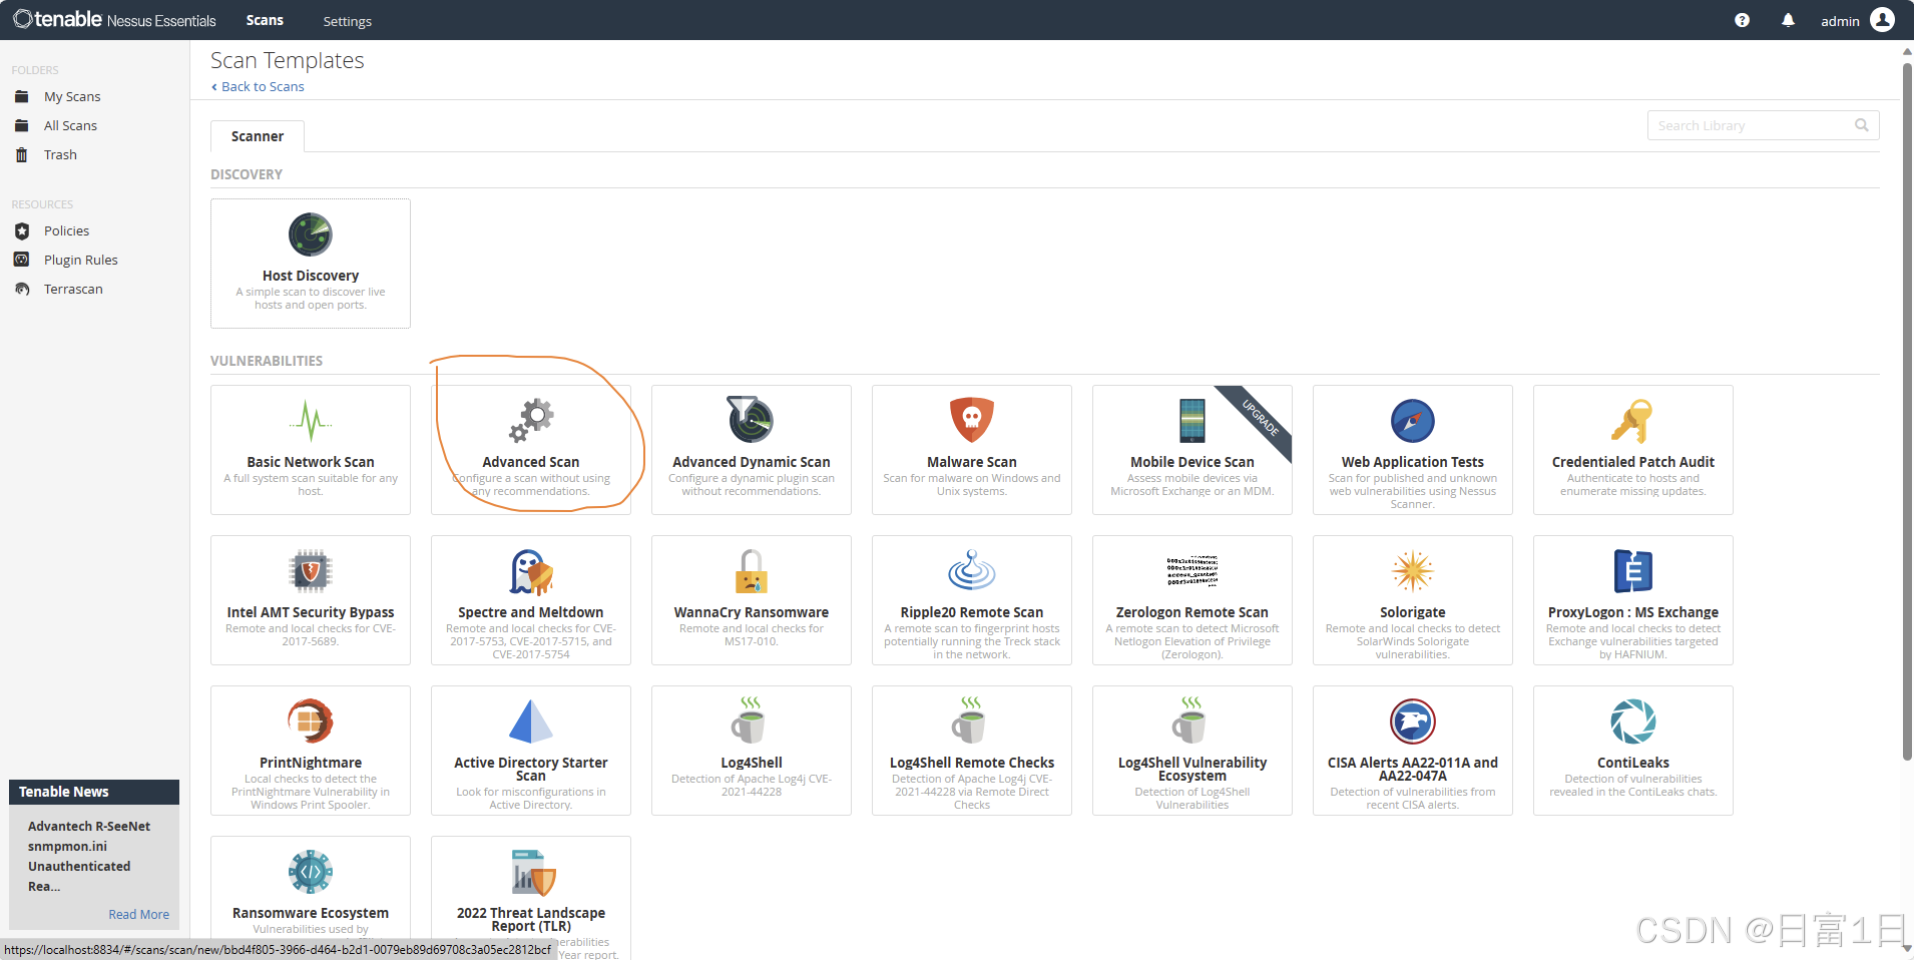Open Plugin Rules in Resources
The image size is (1914, 962).
pos(80,260)
